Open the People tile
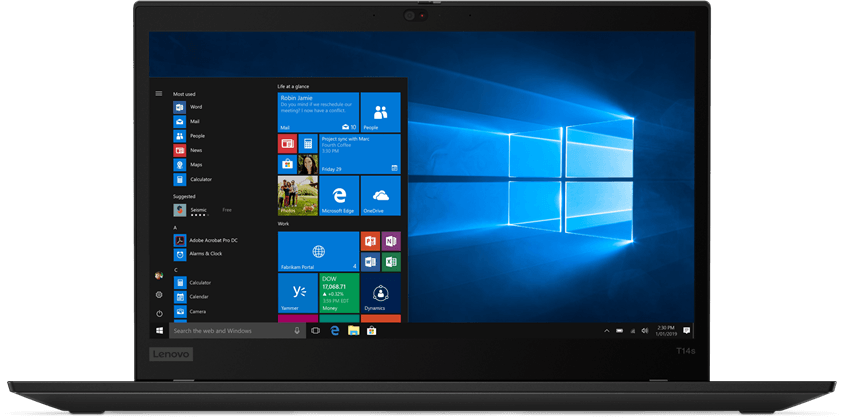 [380, 113]
